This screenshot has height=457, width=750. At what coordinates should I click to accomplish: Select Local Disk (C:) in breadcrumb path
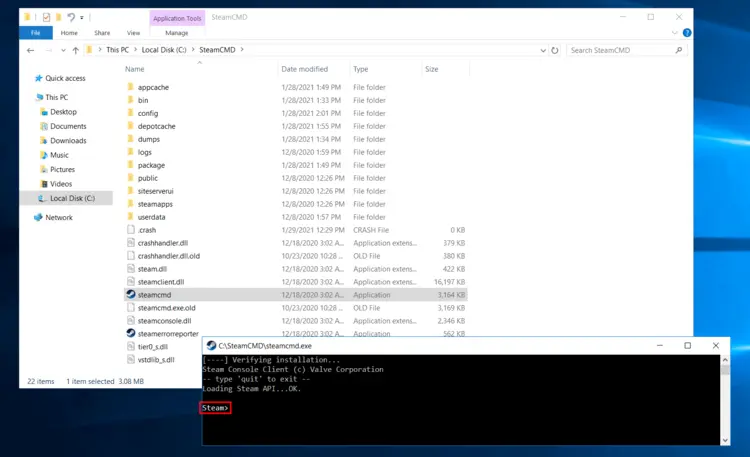[x=161, y=49]
